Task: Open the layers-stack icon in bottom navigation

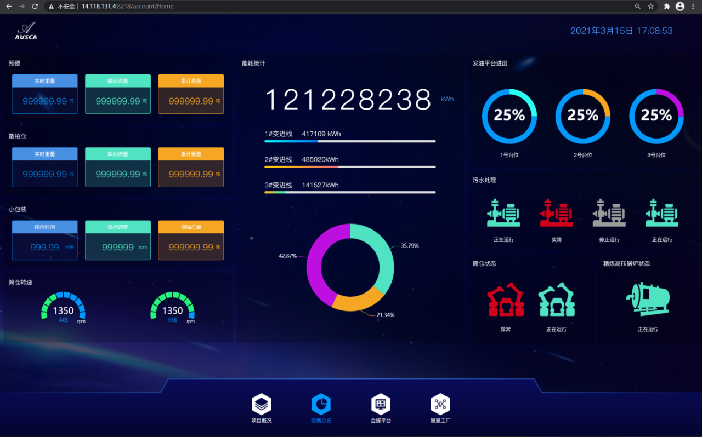Action: [261, 404]
